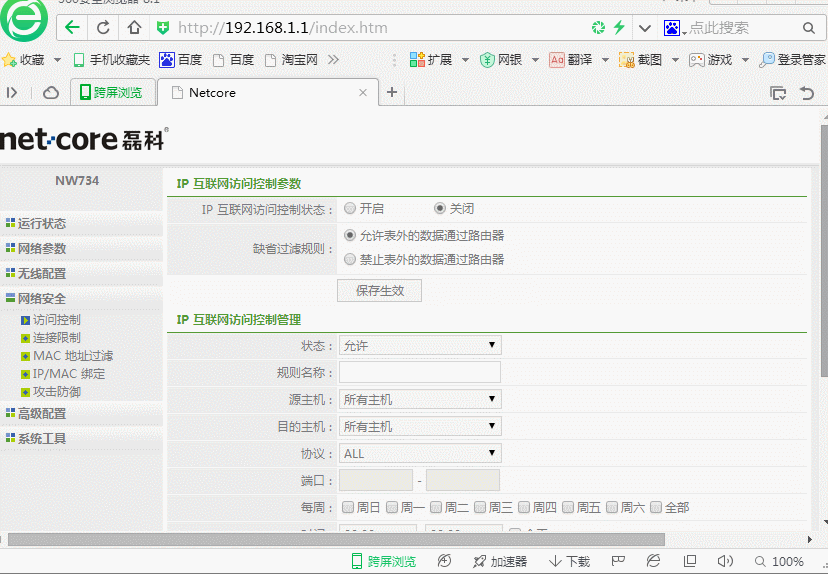The image size is (828, 574).
Task: Click the mute speaker icon in status bar
Action: click(x=725, y=561)
